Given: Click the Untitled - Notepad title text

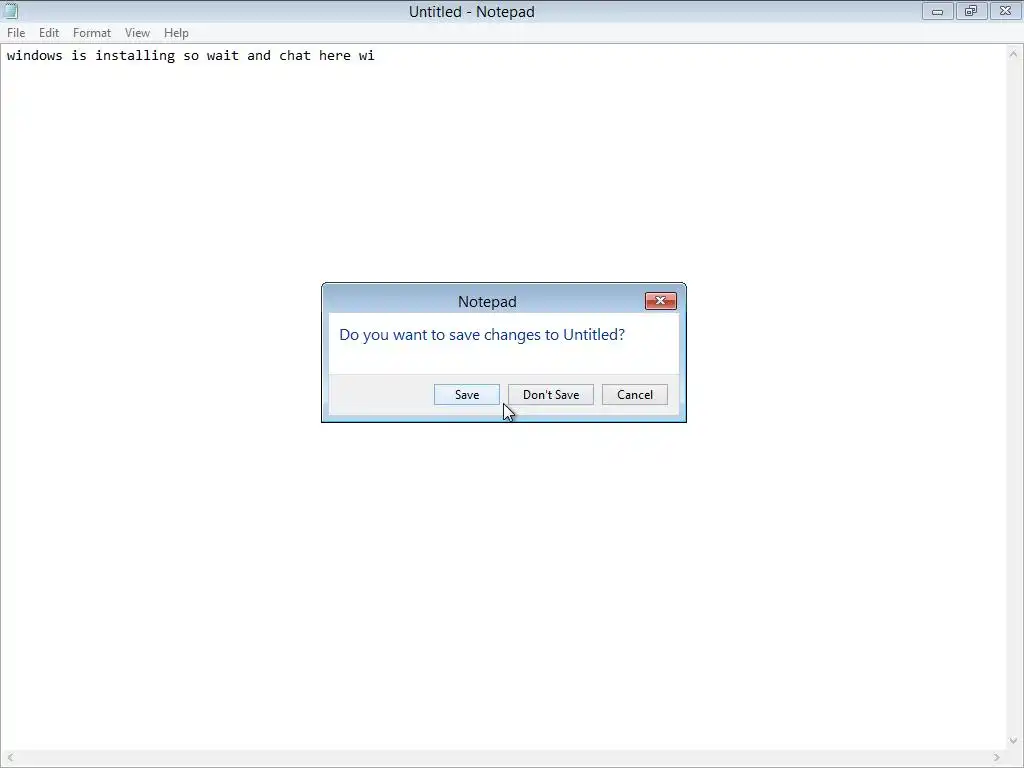Looking at the screenshot, I should coord(472,12).
